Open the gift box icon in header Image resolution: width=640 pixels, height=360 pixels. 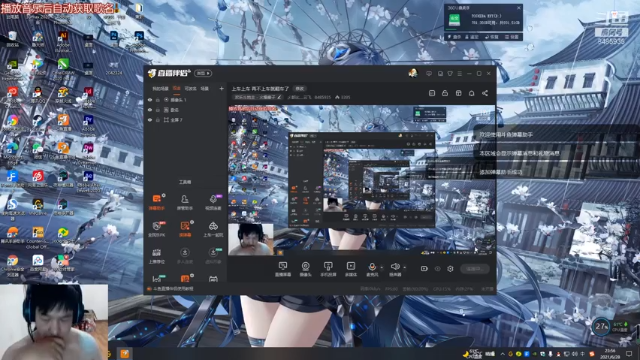point(458,93)
